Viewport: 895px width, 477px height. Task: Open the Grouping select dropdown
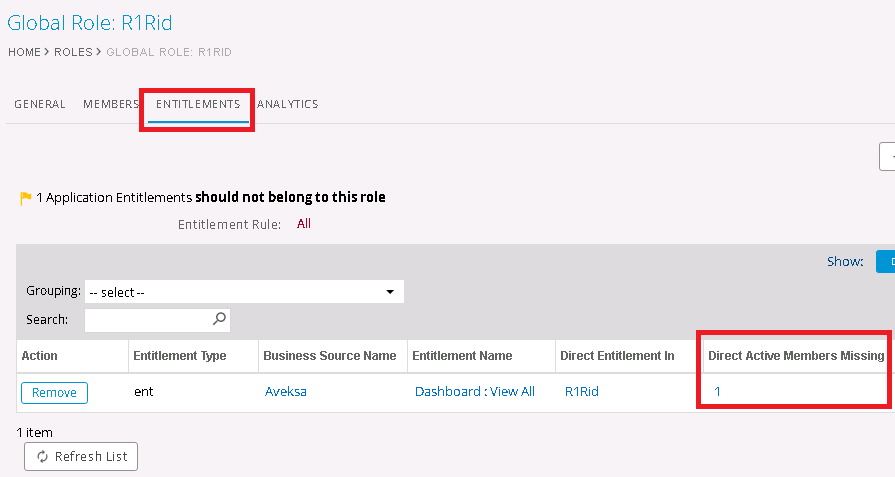click(244, 292)
